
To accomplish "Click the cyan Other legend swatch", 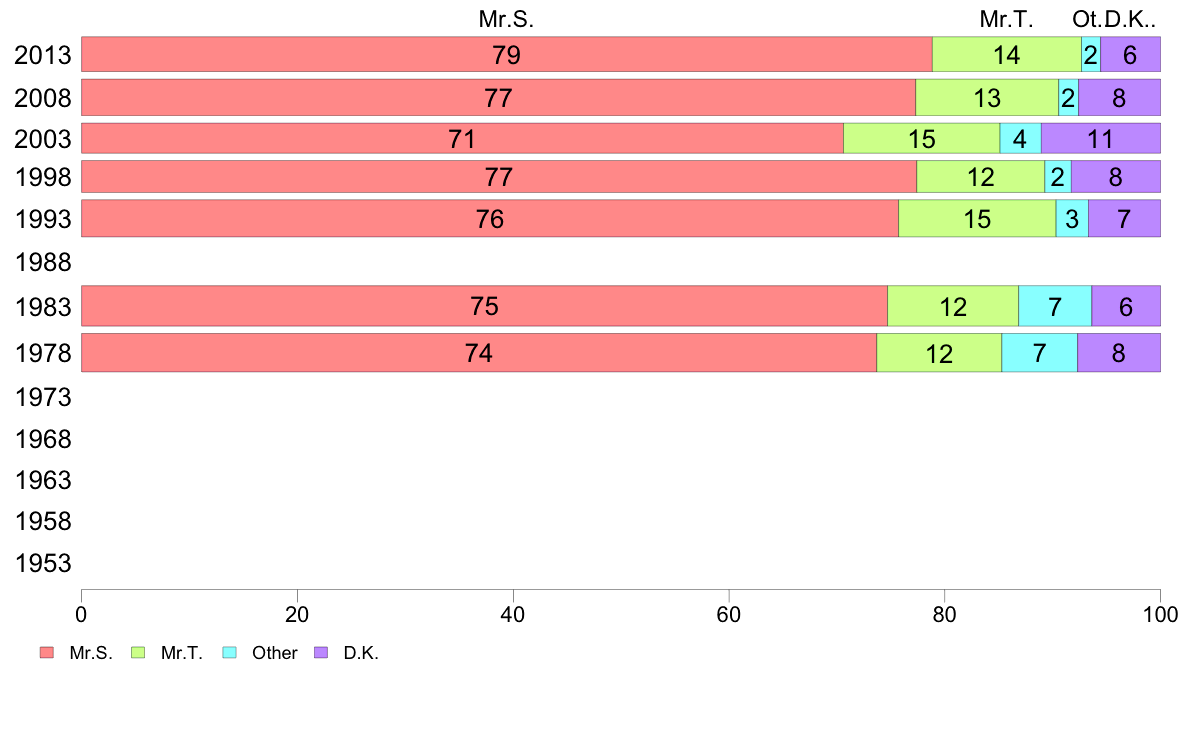I will 229,653.
